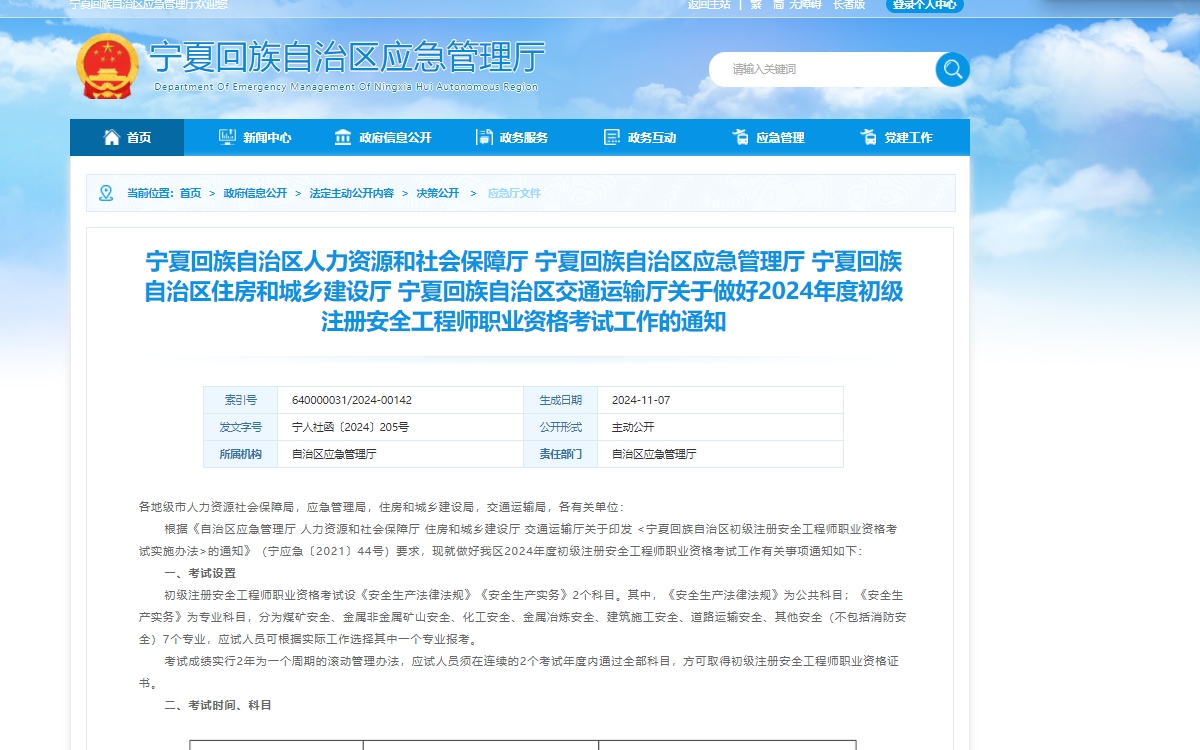Switch to traditional Chinese with 繁
Viewport: 1200px width, 750px height.
(756, 6)
